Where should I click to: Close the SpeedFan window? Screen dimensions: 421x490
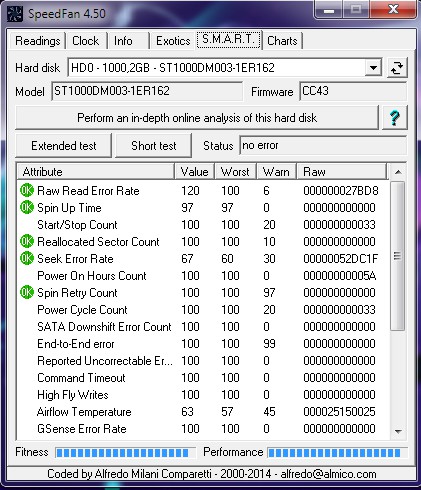point(394,10)
